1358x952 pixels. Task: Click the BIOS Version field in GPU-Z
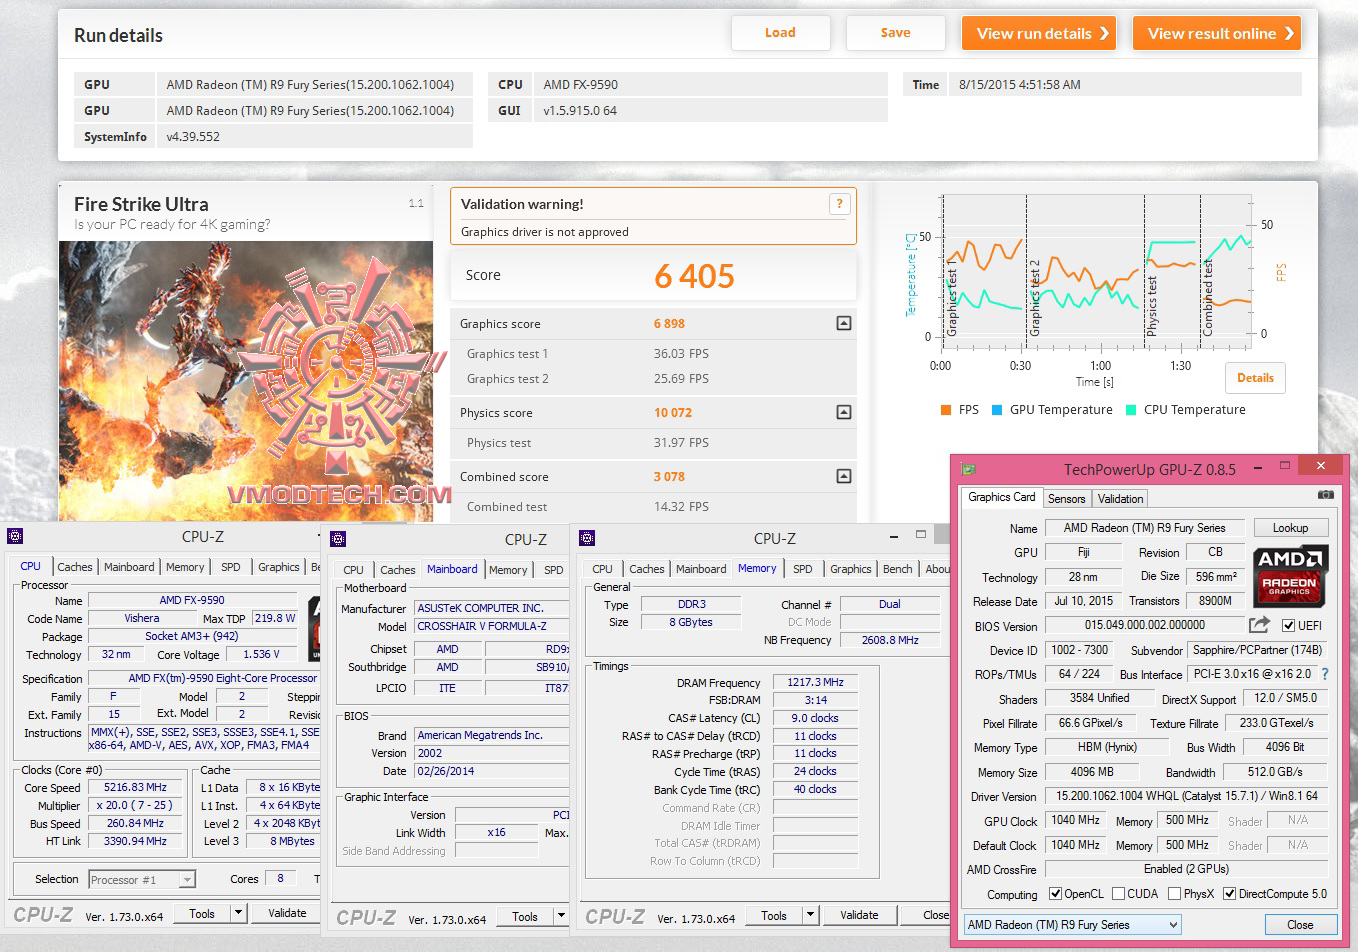point(1144,625)
